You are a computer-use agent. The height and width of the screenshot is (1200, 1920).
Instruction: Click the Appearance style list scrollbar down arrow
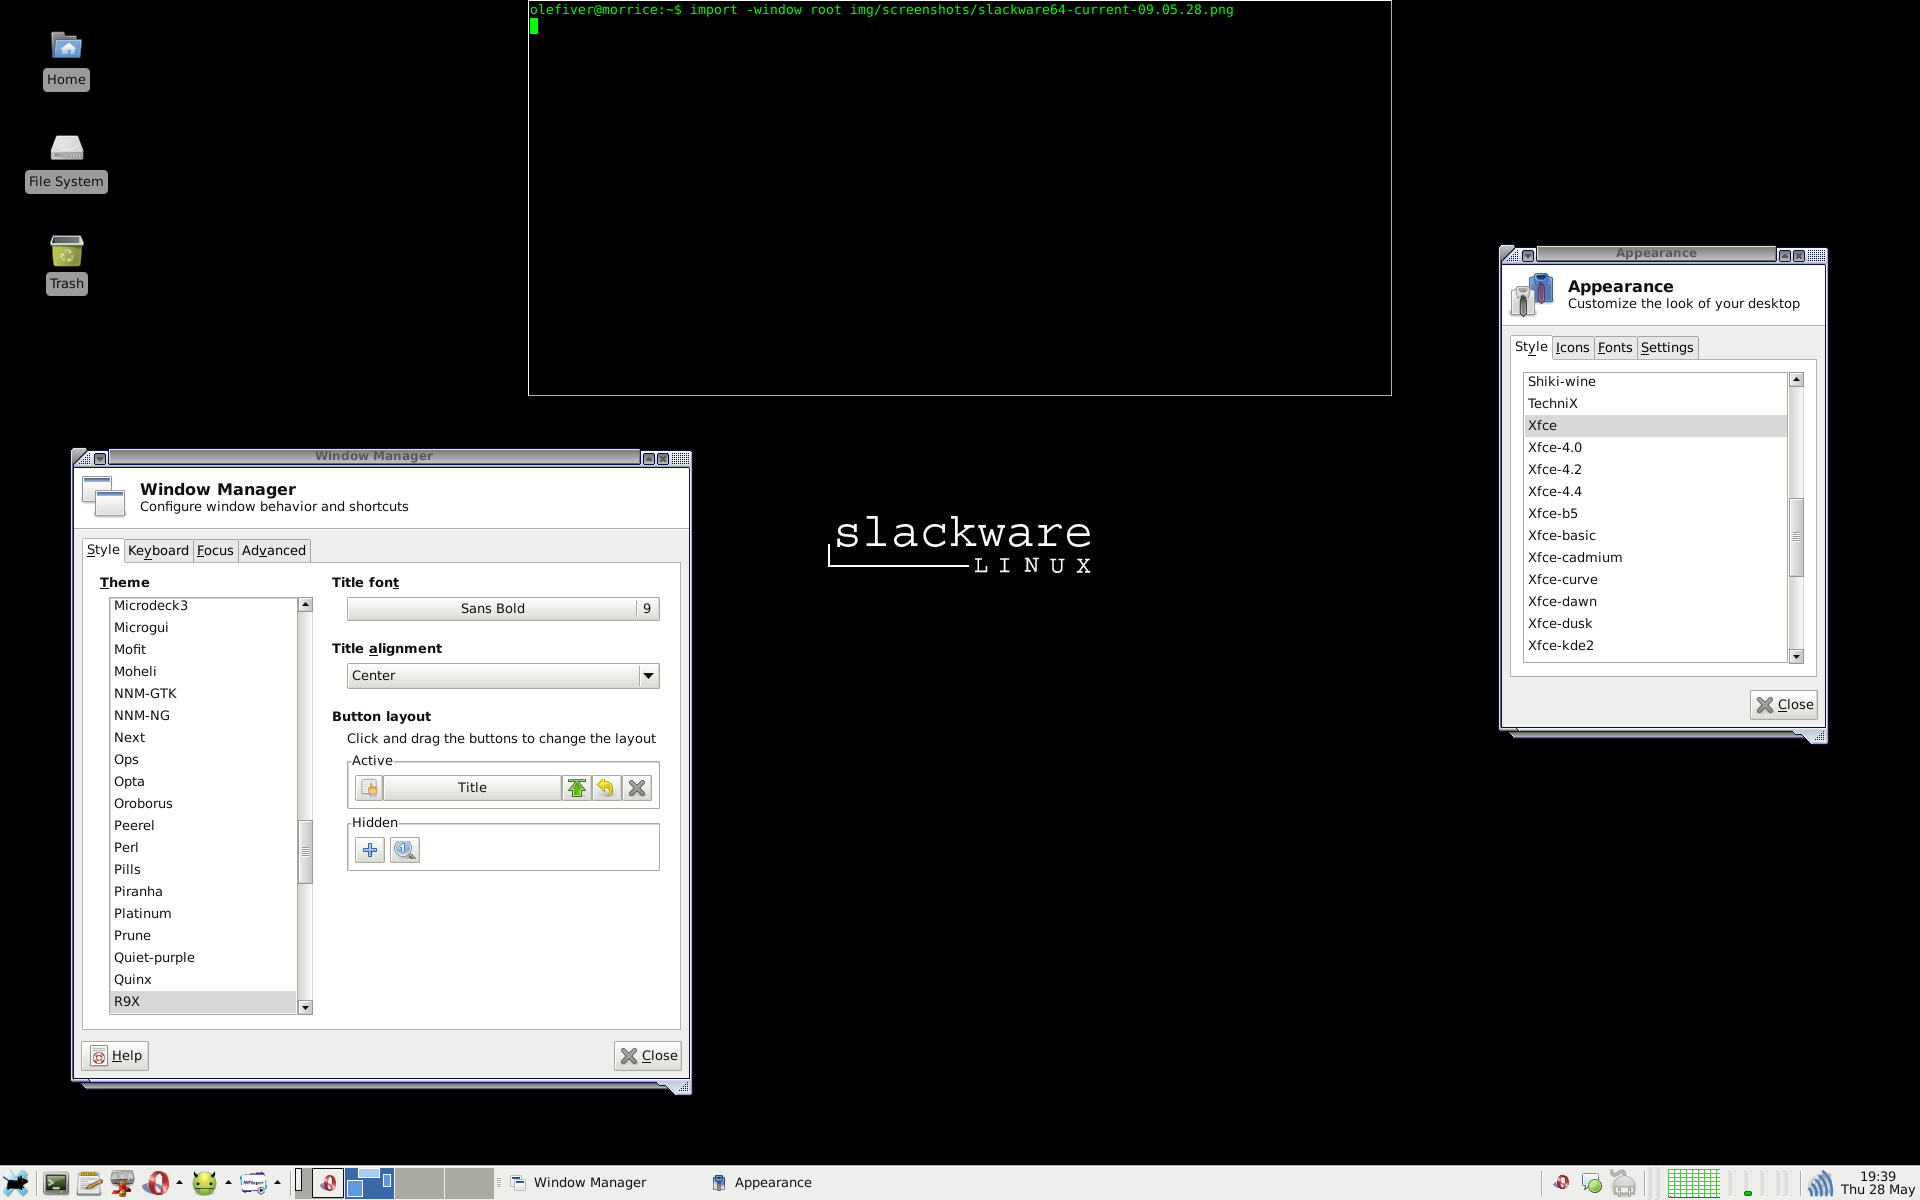coord(1796,657)
